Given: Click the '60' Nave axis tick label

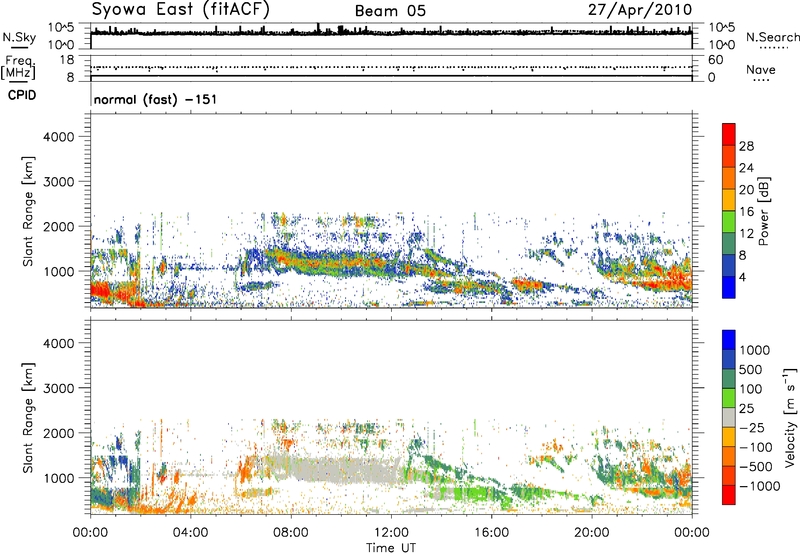Looking at the screenshot, I should click(x=715, y=60).
